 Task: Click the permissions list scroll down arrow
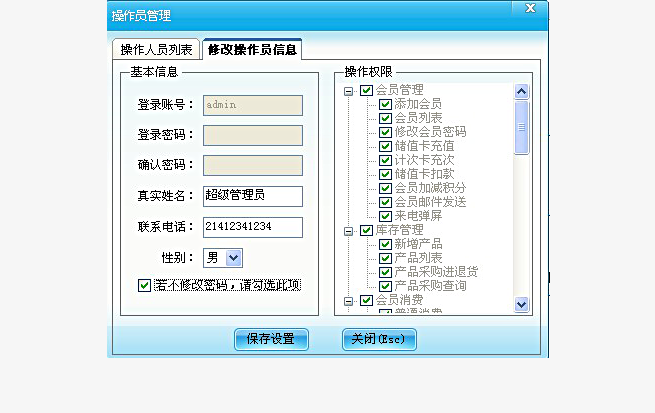pyautogui.click(x=521, y=304)
